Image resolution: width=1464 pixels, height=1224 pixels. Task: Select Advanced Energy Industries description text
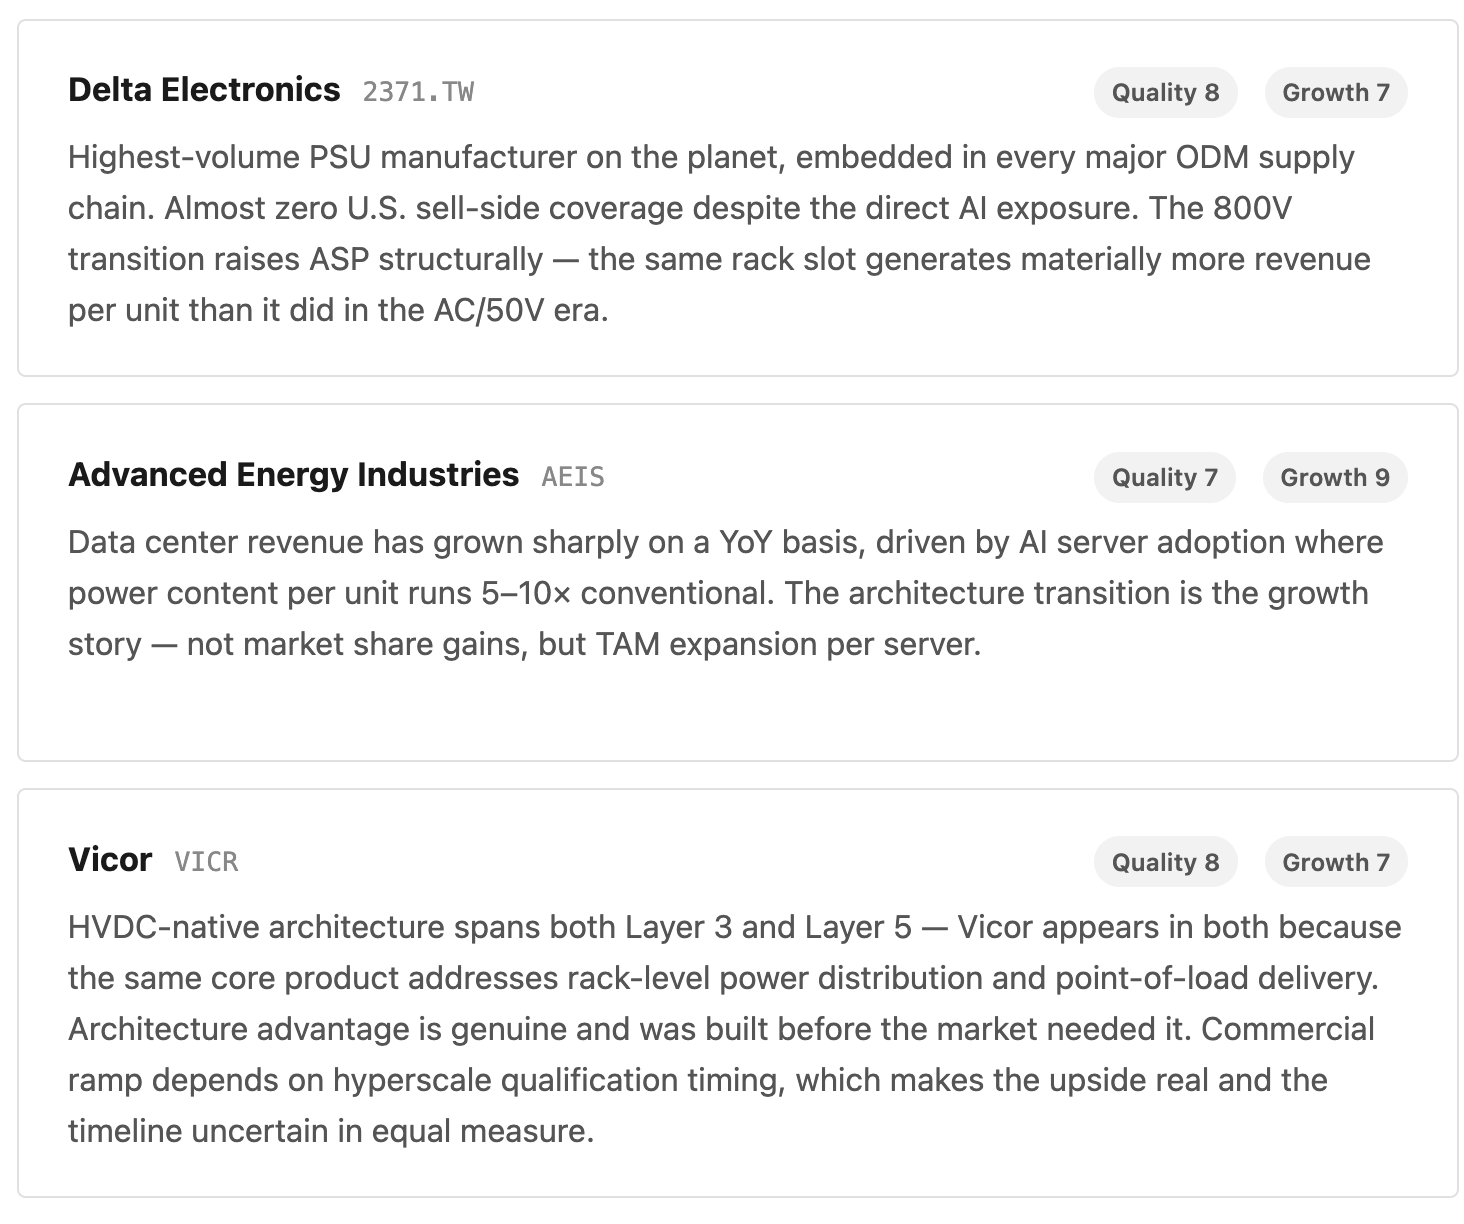point(726,593)
